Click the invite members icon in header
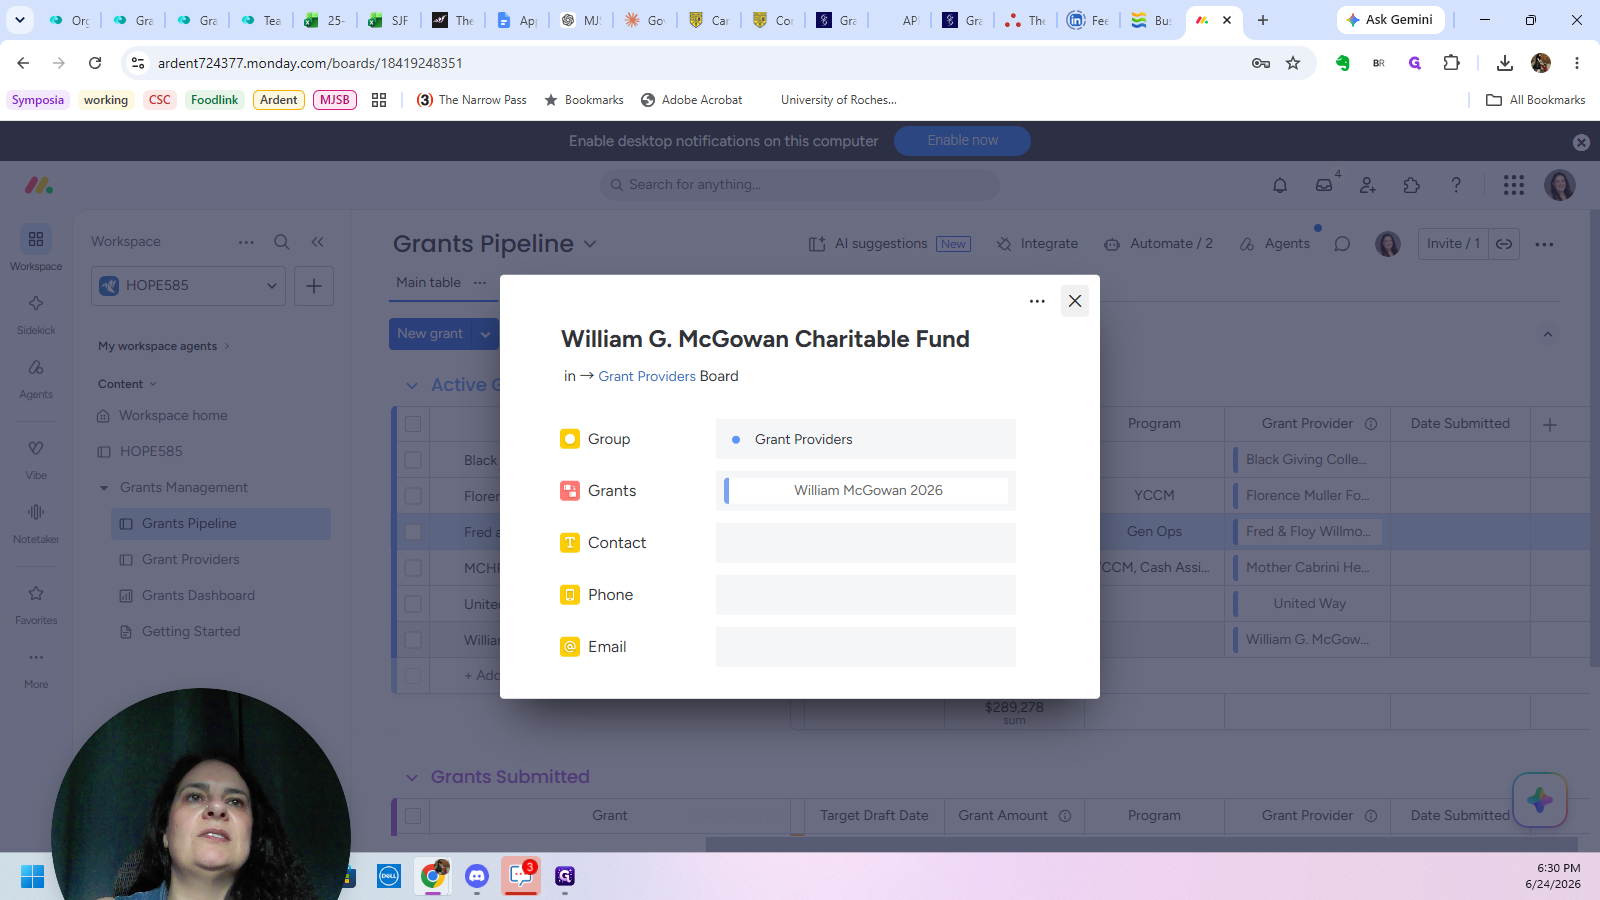This screenshot has width=1600, height=900. 1368,185
